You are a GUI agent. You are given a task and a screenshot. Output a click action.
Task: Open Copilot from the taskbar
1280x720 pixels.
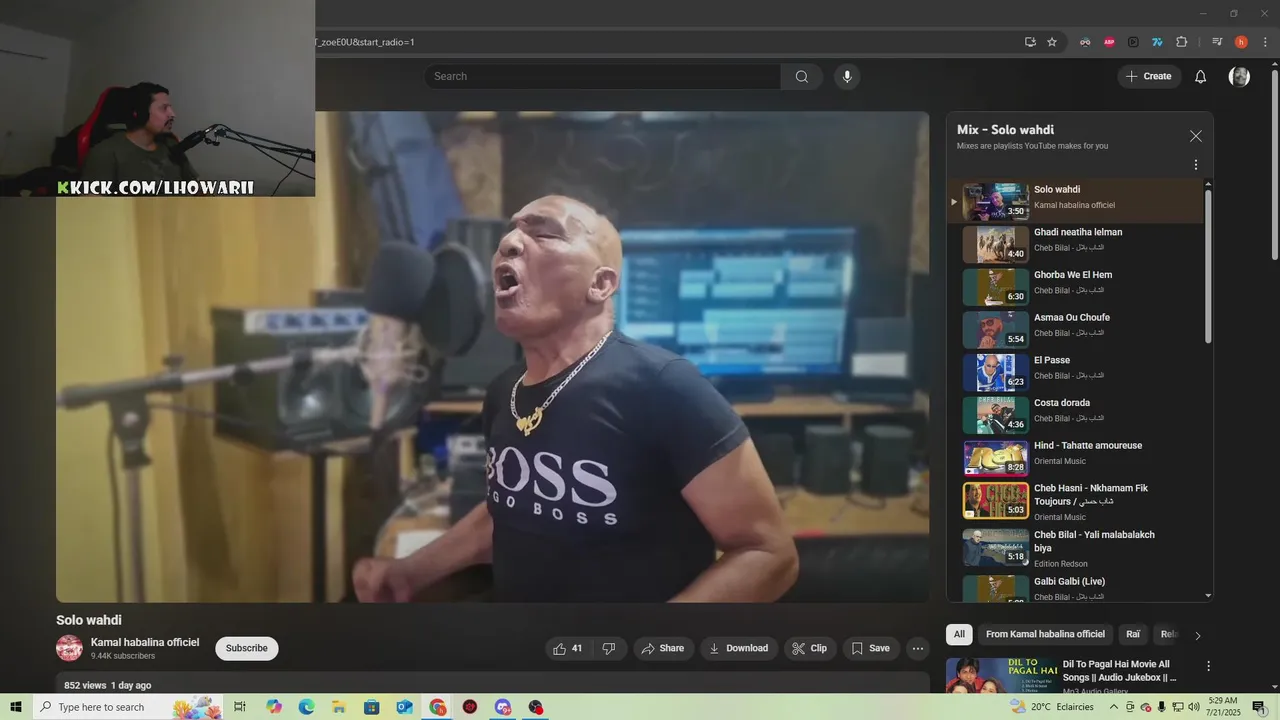pos(274,707)
